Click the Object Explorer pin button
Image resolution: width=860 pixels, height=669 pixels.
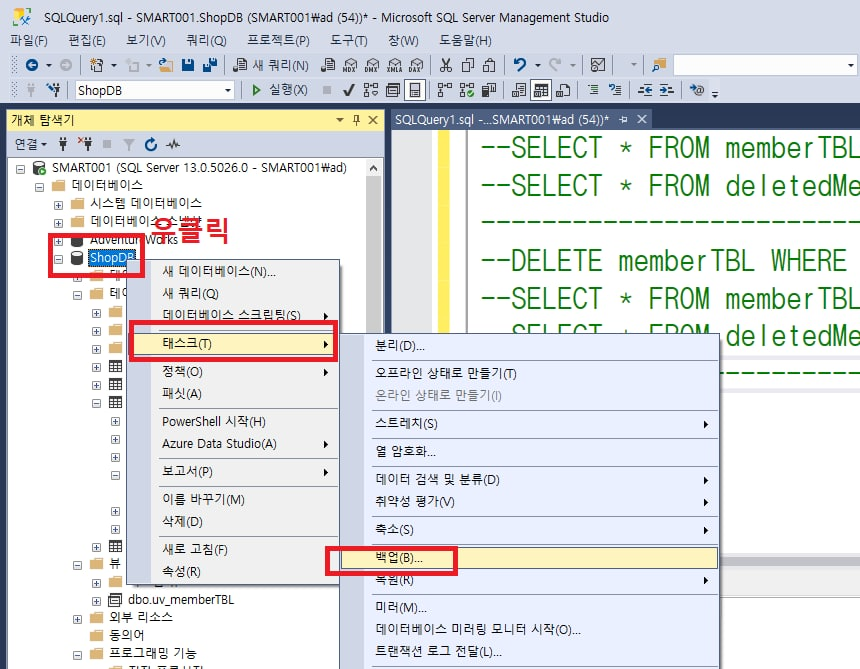click(x=357, y=120)
